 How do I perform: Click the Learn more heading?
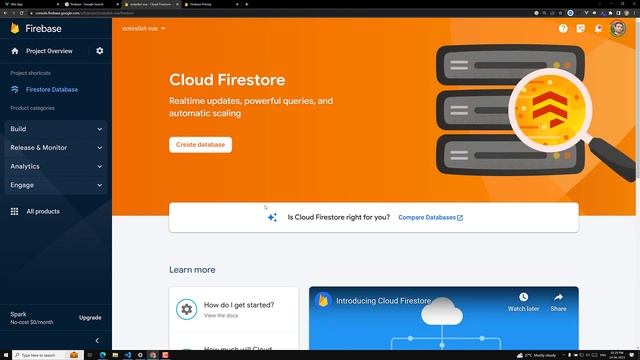pyautogui.click(x=192, y=270)
